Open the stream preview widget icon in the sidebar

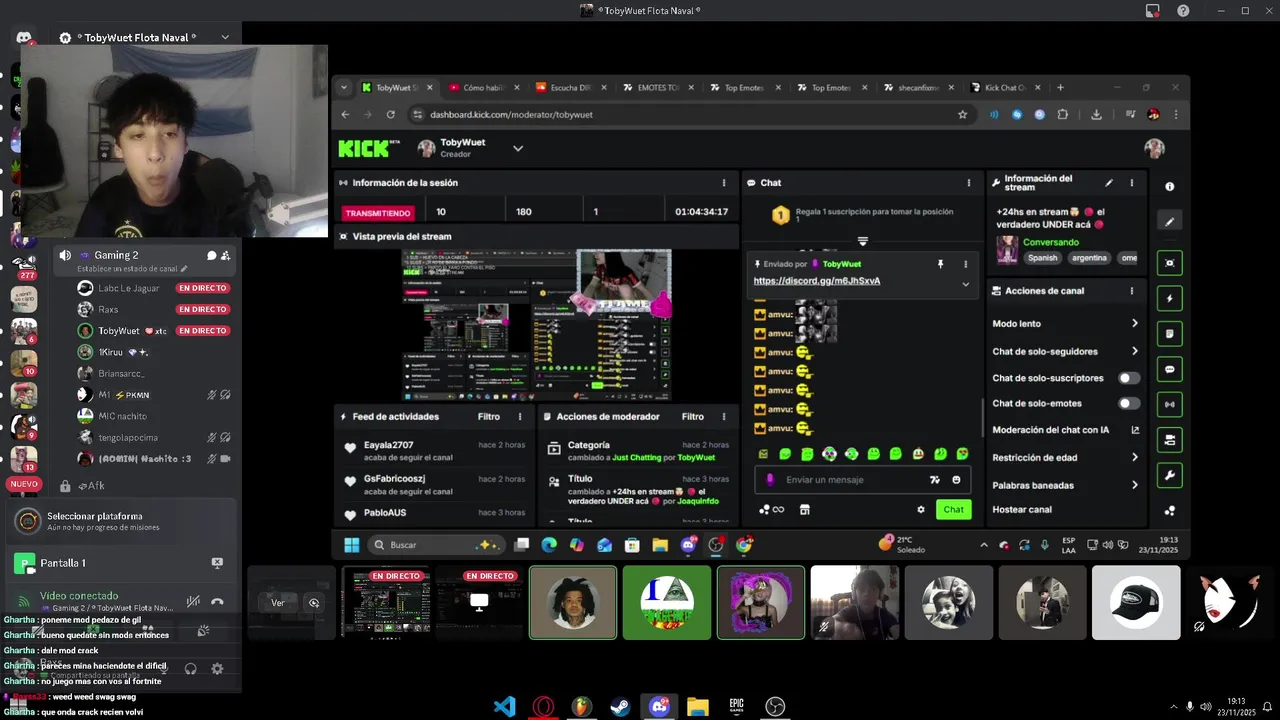1170,262
